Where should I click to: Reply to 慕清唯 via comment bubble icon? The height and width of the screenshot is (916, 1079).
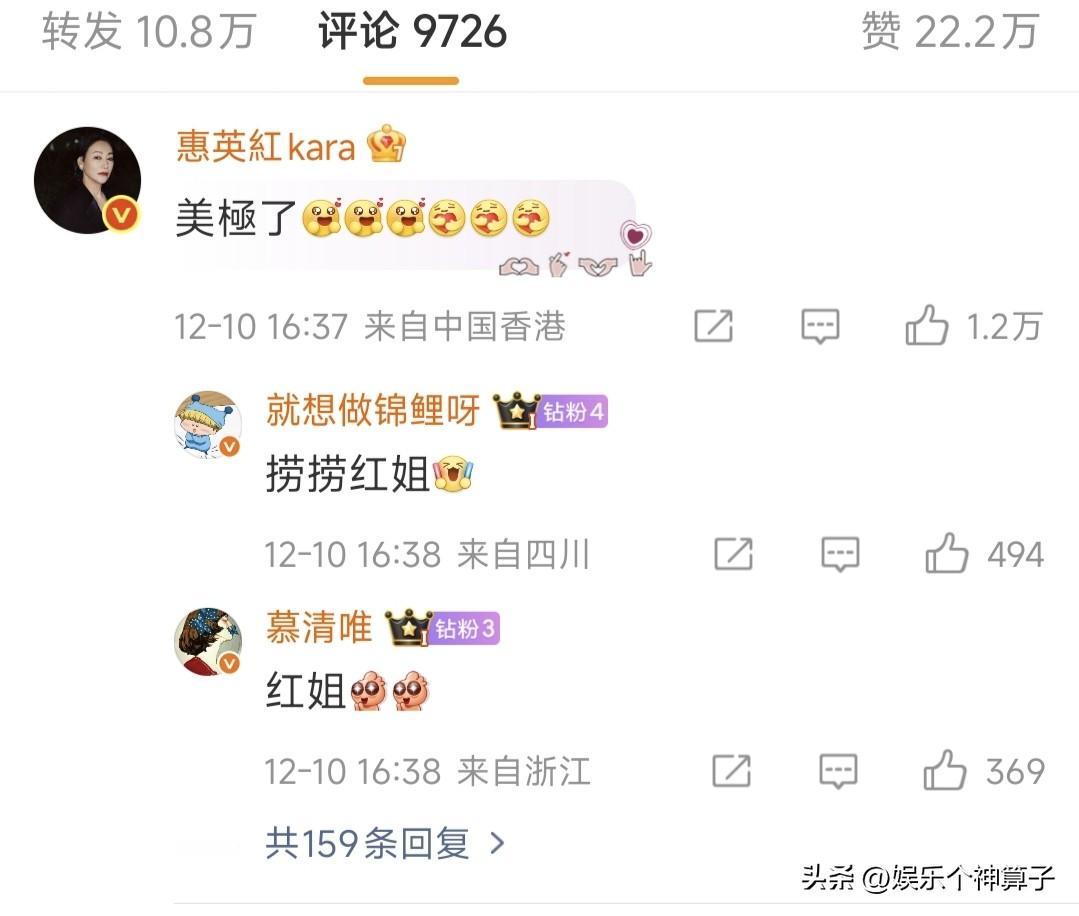pyautogui.click(x=838, y=771)
